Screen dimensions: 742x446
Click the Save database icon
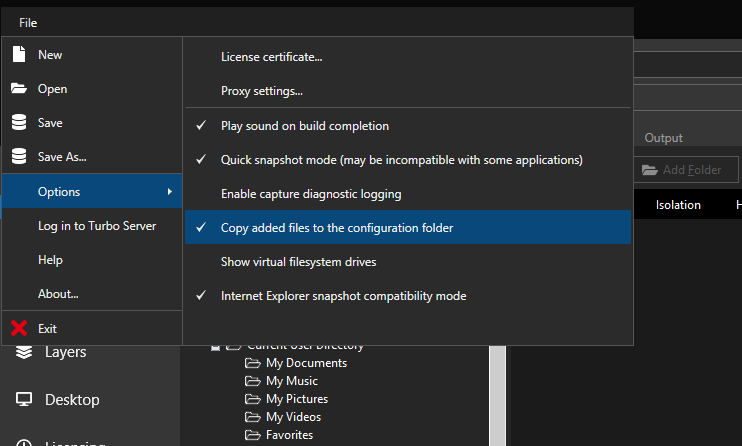tap(19, 123)
